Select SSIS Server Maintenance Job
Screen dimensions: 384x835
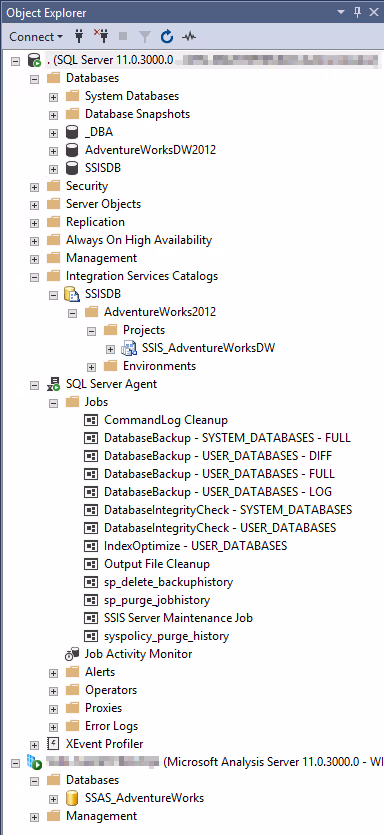(178, 618)
